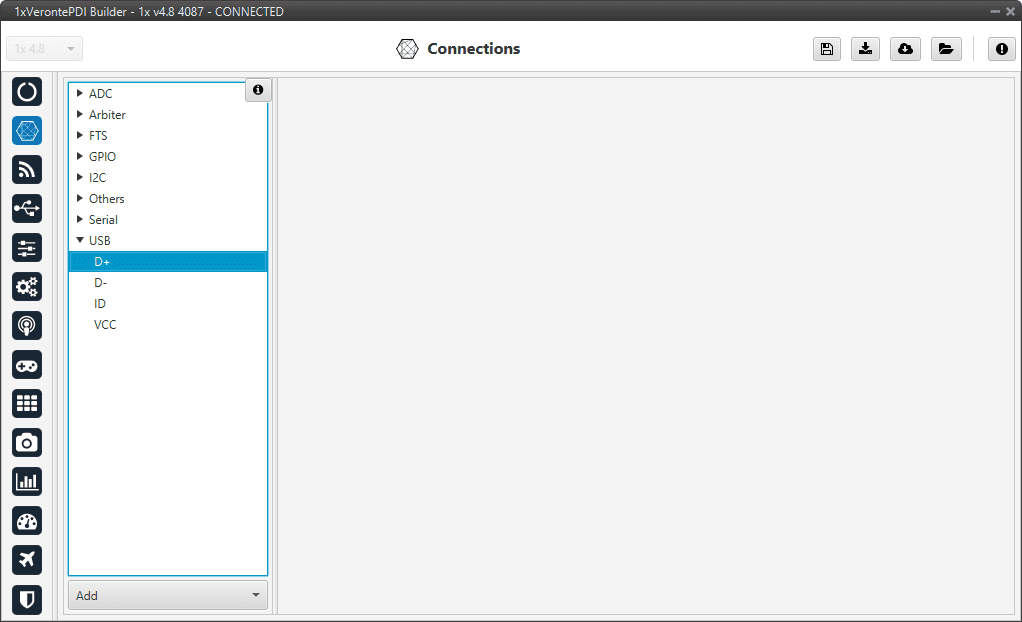Open the USB sidebar icon

(27, 209)
